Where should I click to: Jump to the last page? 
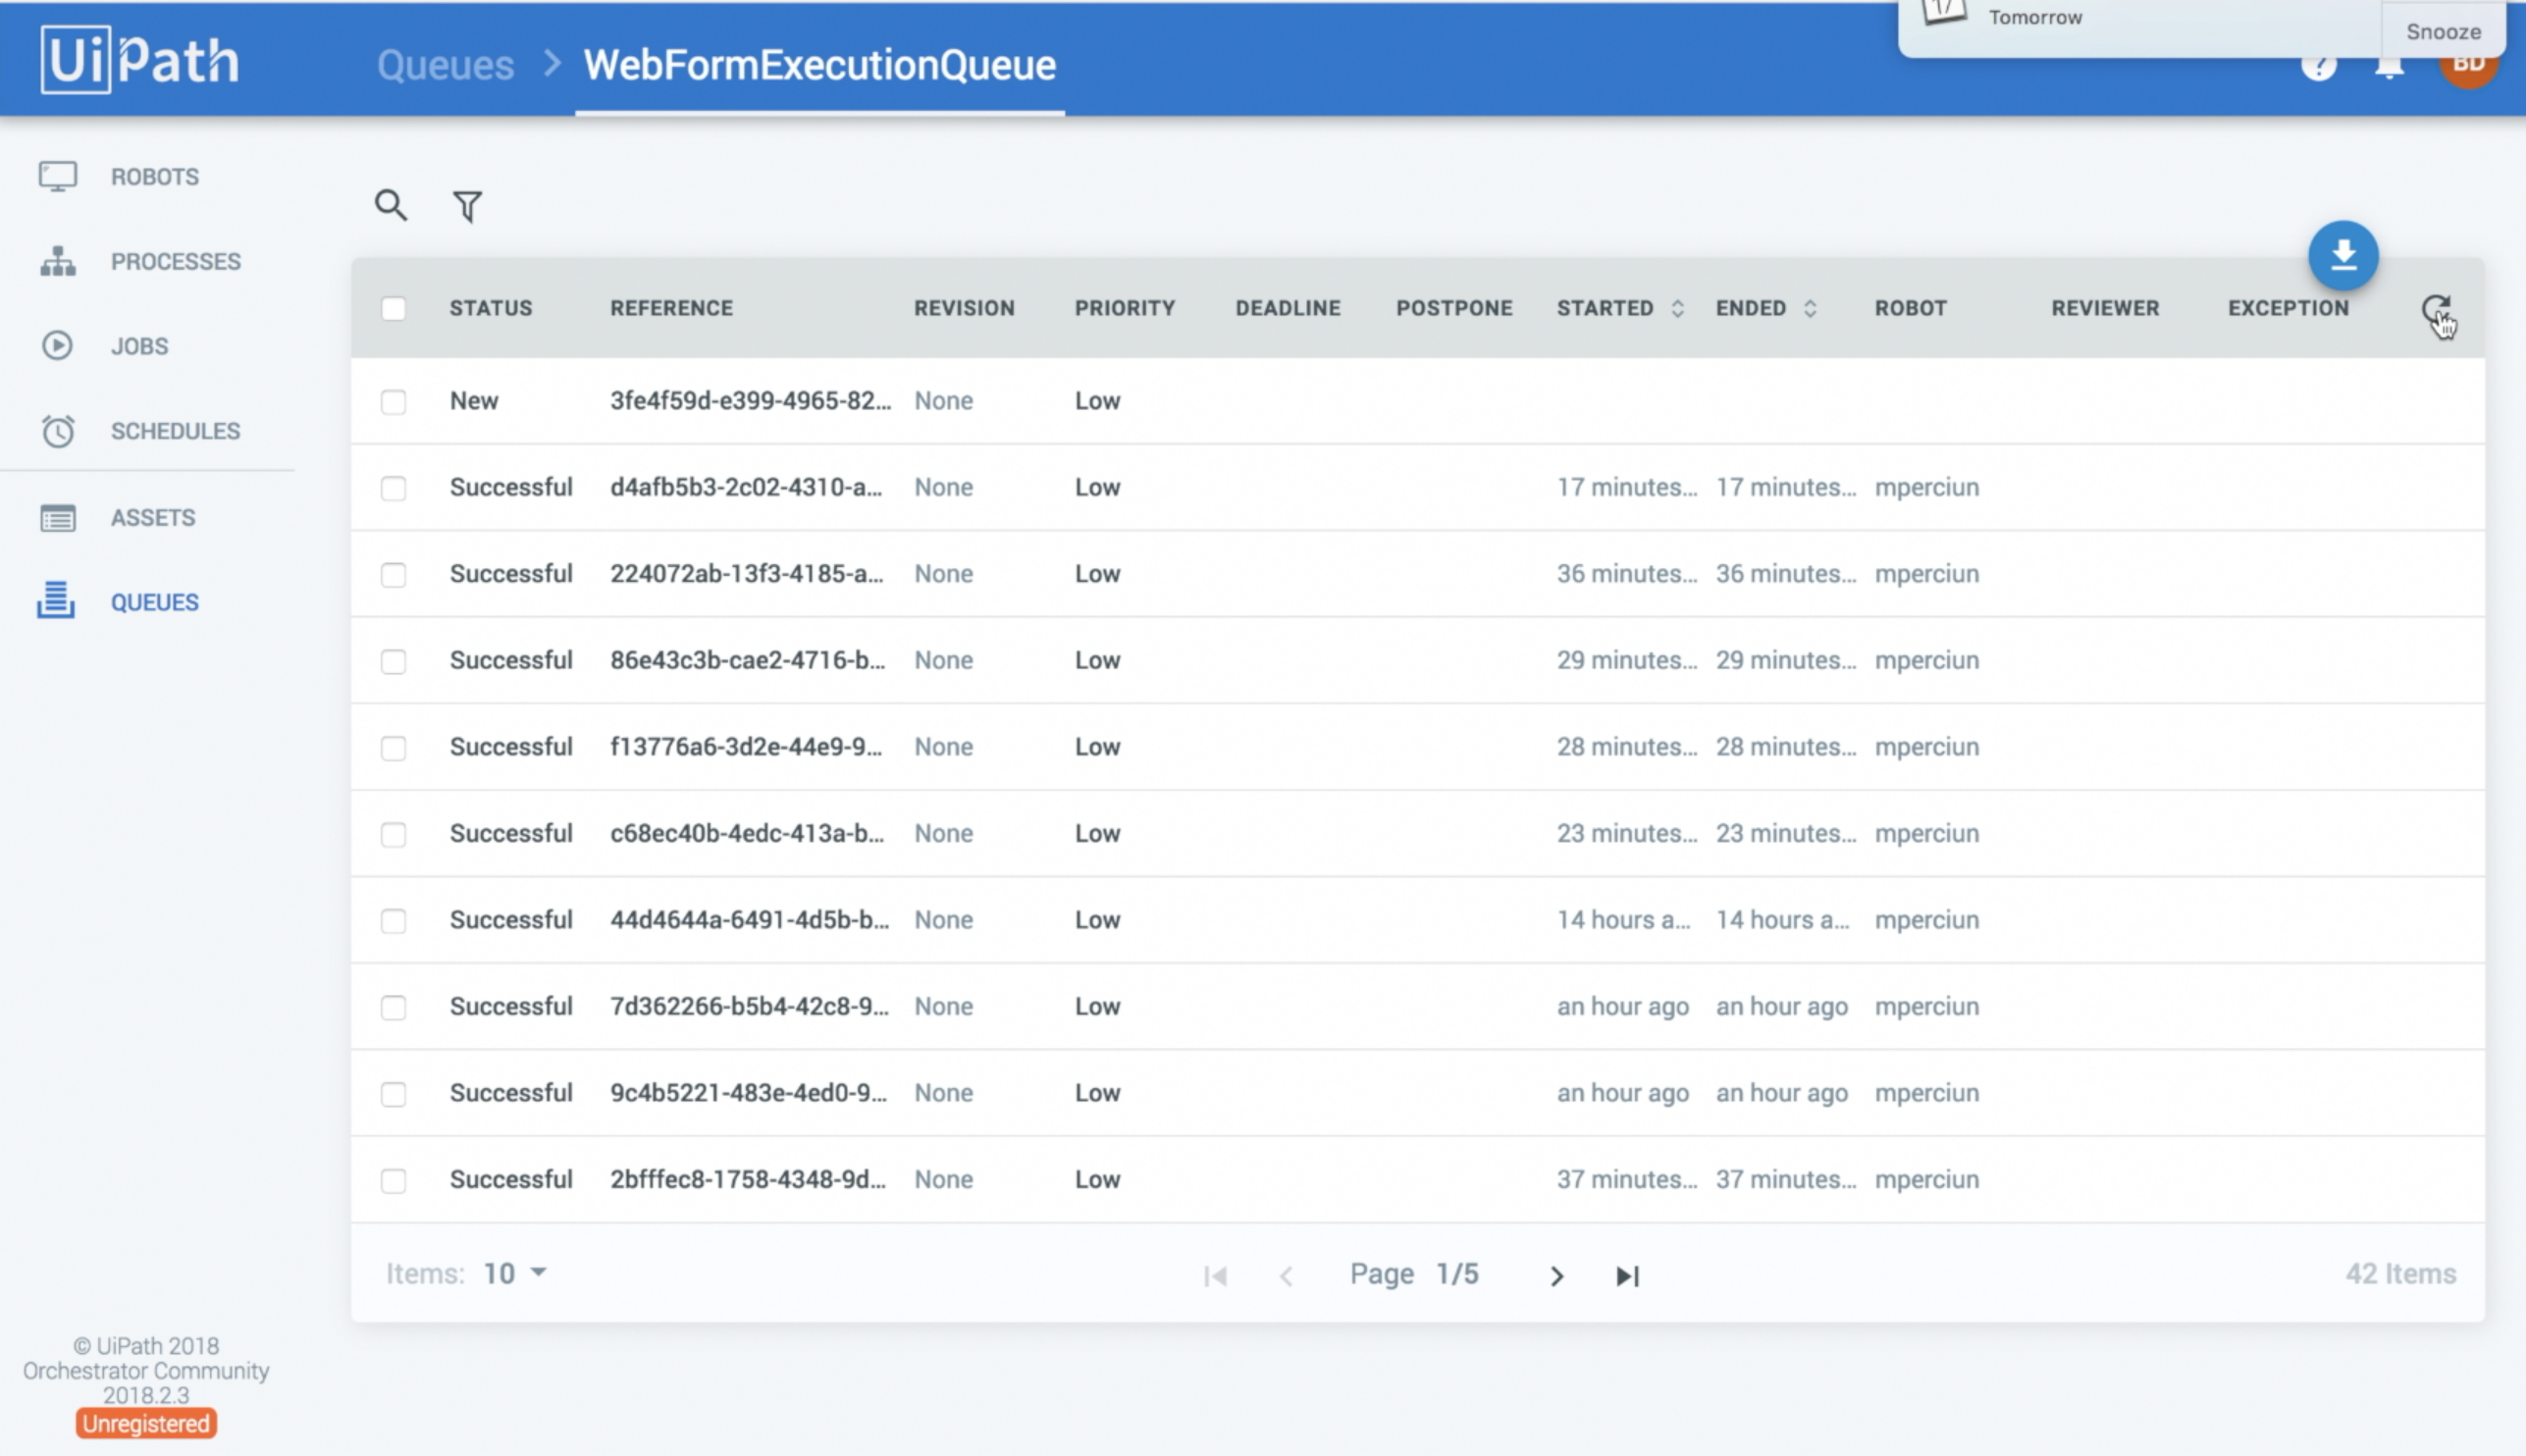tap(1627, 1275)
